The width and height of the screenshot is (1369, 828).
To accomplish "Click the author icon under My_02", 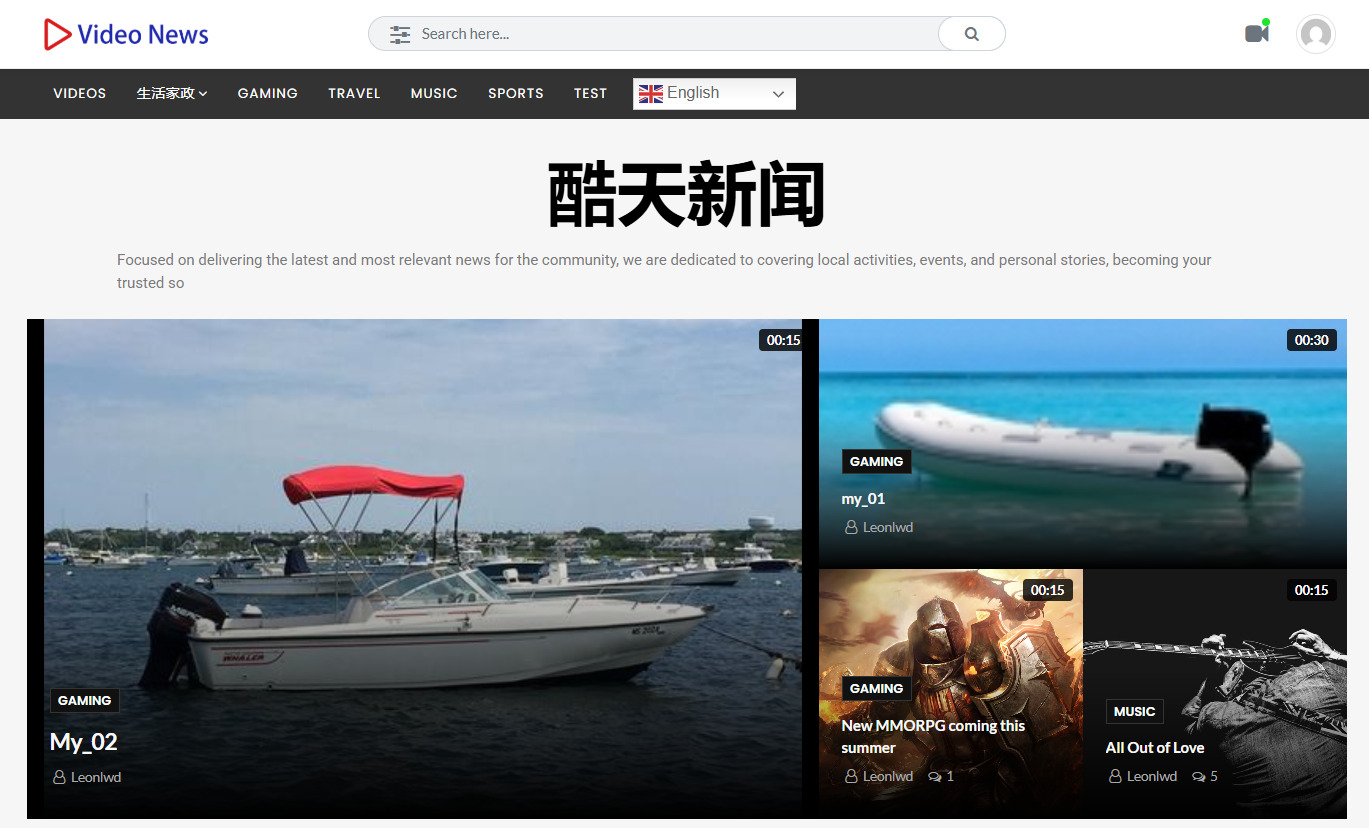I will [x=59, y=777].
